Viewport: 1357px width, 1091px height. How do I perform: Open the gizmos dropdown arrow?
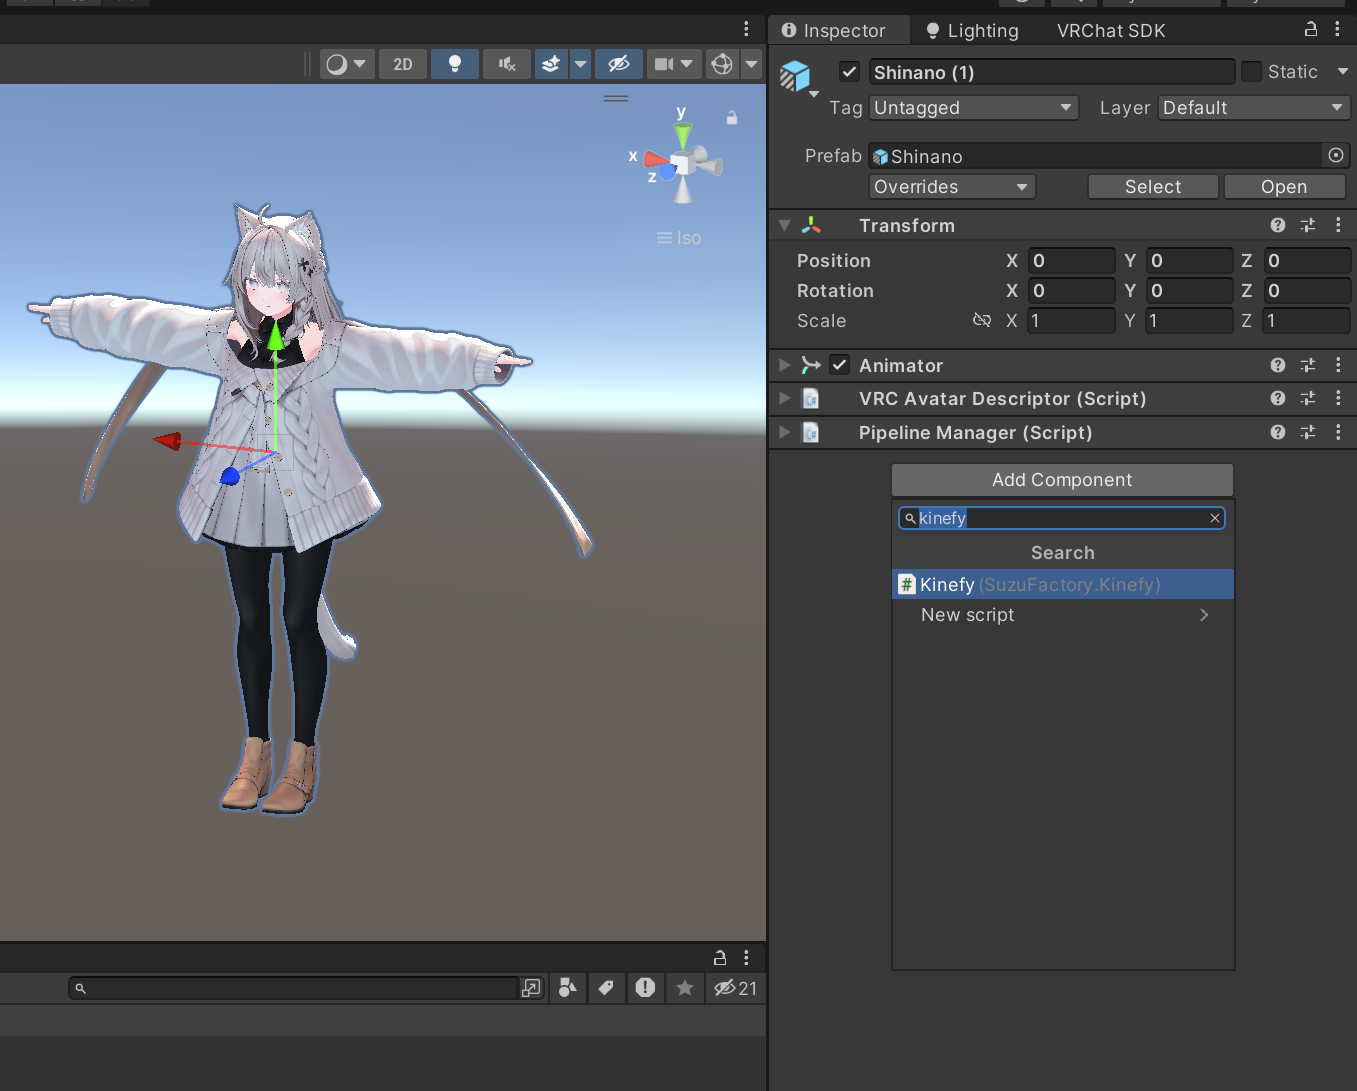[751, 64]
